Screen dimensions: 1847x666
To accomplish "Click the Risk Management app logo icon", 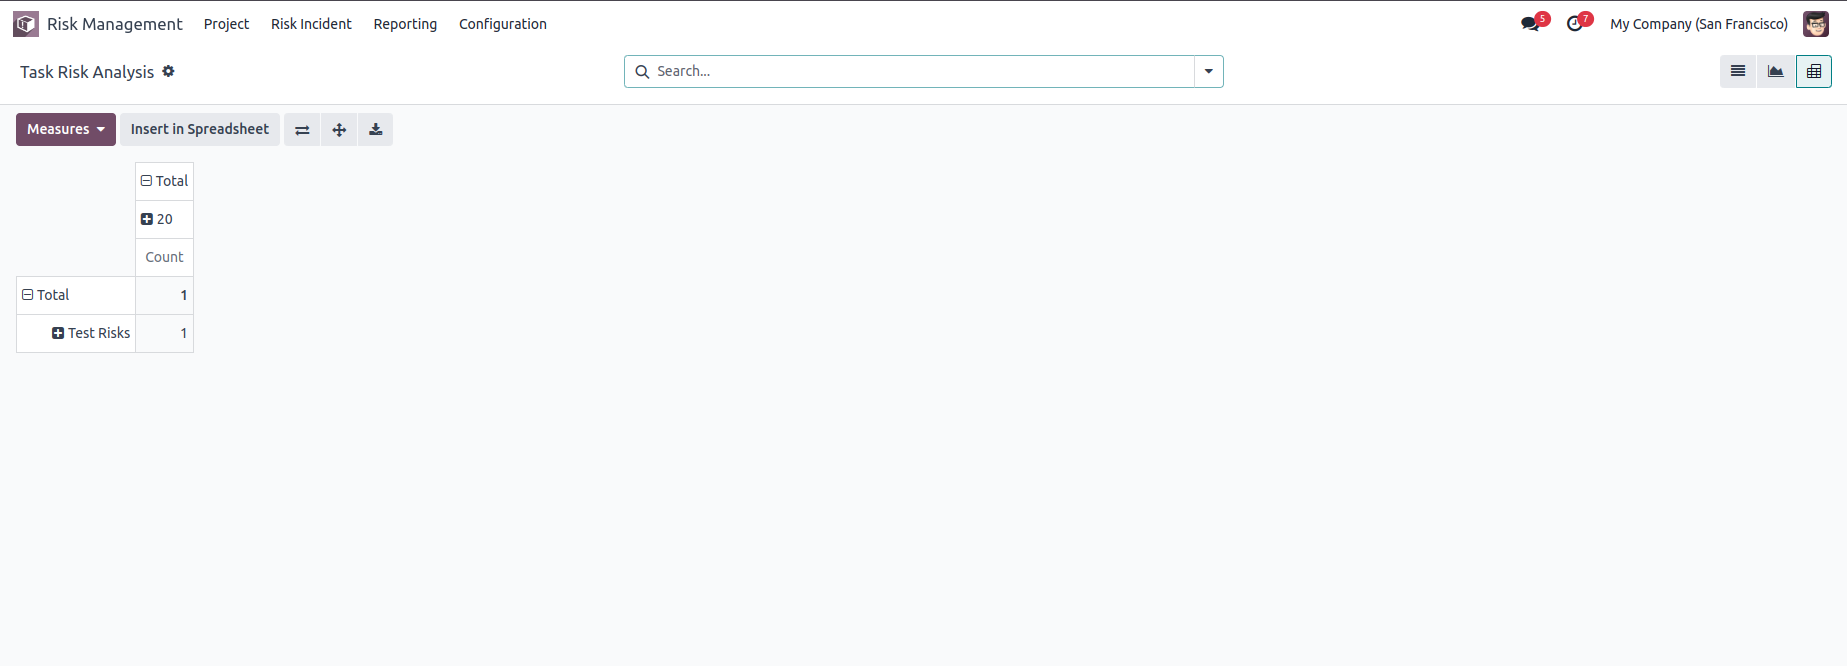I will (26, 24).
